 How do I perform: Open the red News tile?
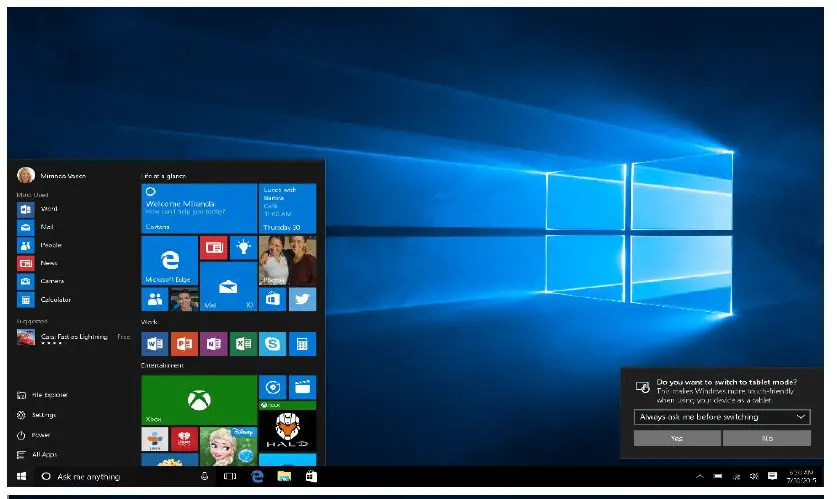tap(214, 248)
